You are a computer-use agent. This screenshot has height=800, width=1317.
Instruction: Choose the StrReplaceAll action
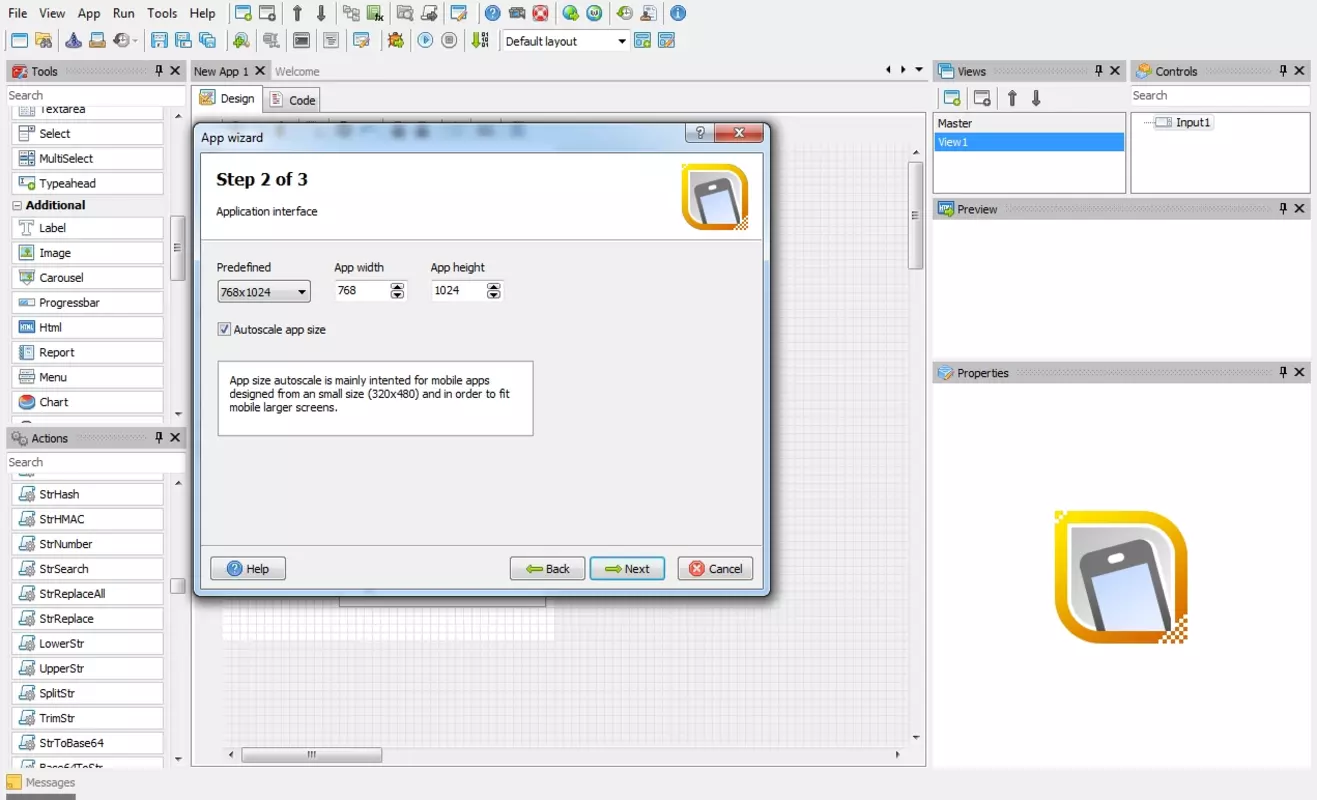click(x=88, y=594)
